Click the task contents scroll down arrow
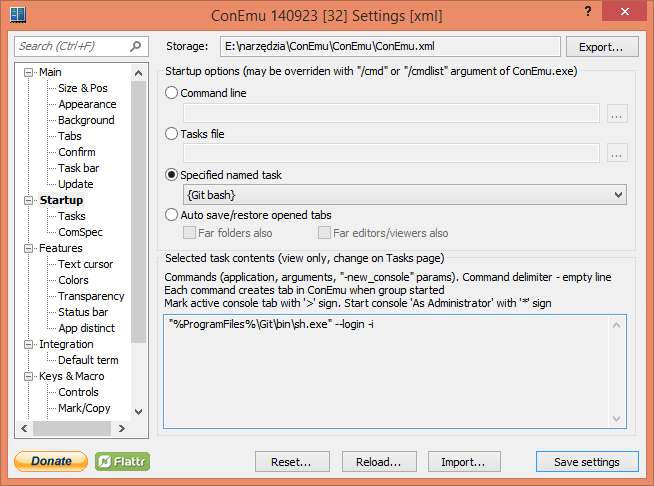654x486 pixels. [x=616, y=418]
